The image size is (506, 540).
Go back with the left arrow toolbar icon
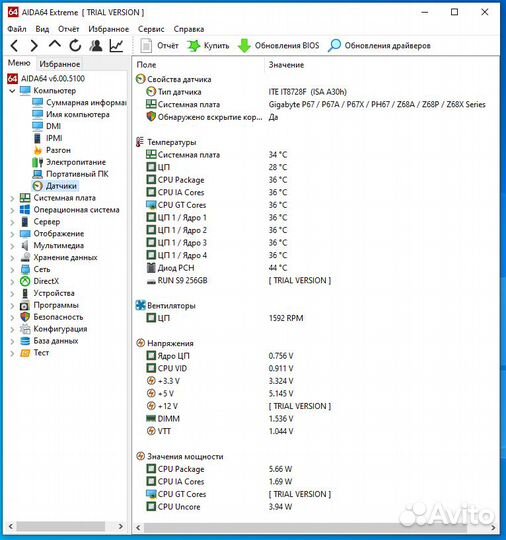click(x=14, y=45)
